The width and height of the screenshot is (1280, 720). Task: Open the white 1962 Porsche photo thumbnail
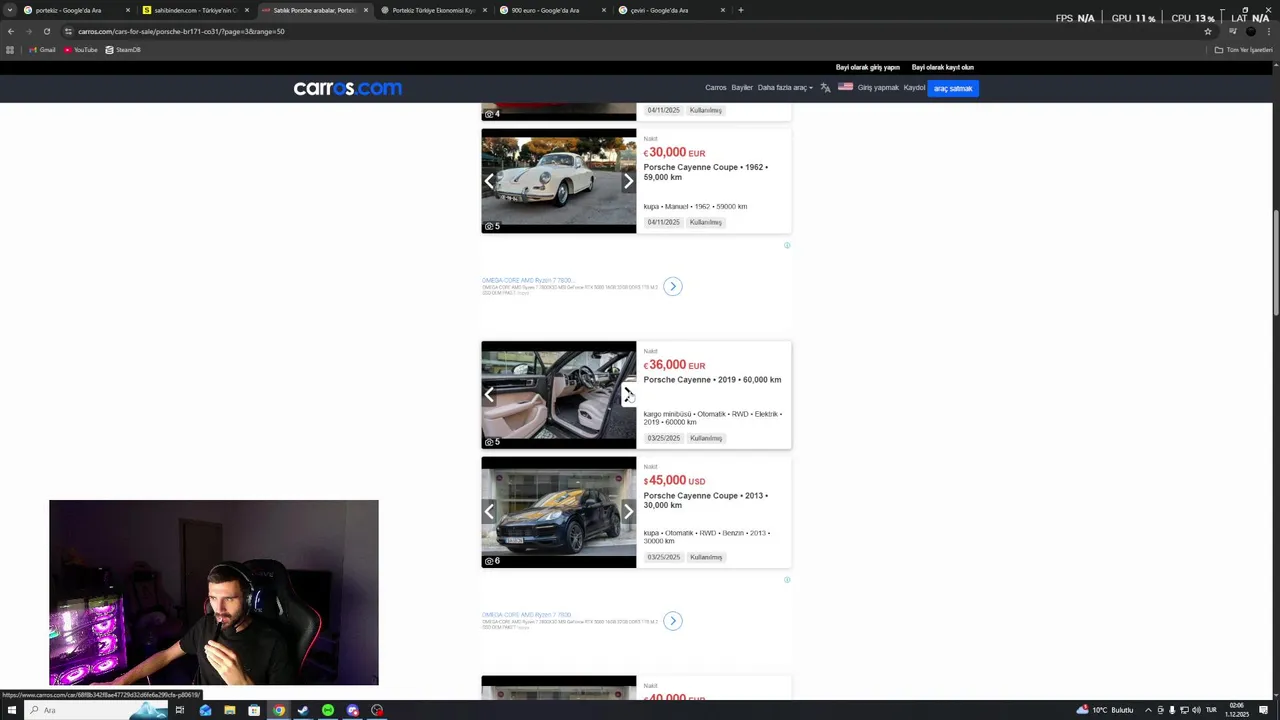click(x=558, y=181)
